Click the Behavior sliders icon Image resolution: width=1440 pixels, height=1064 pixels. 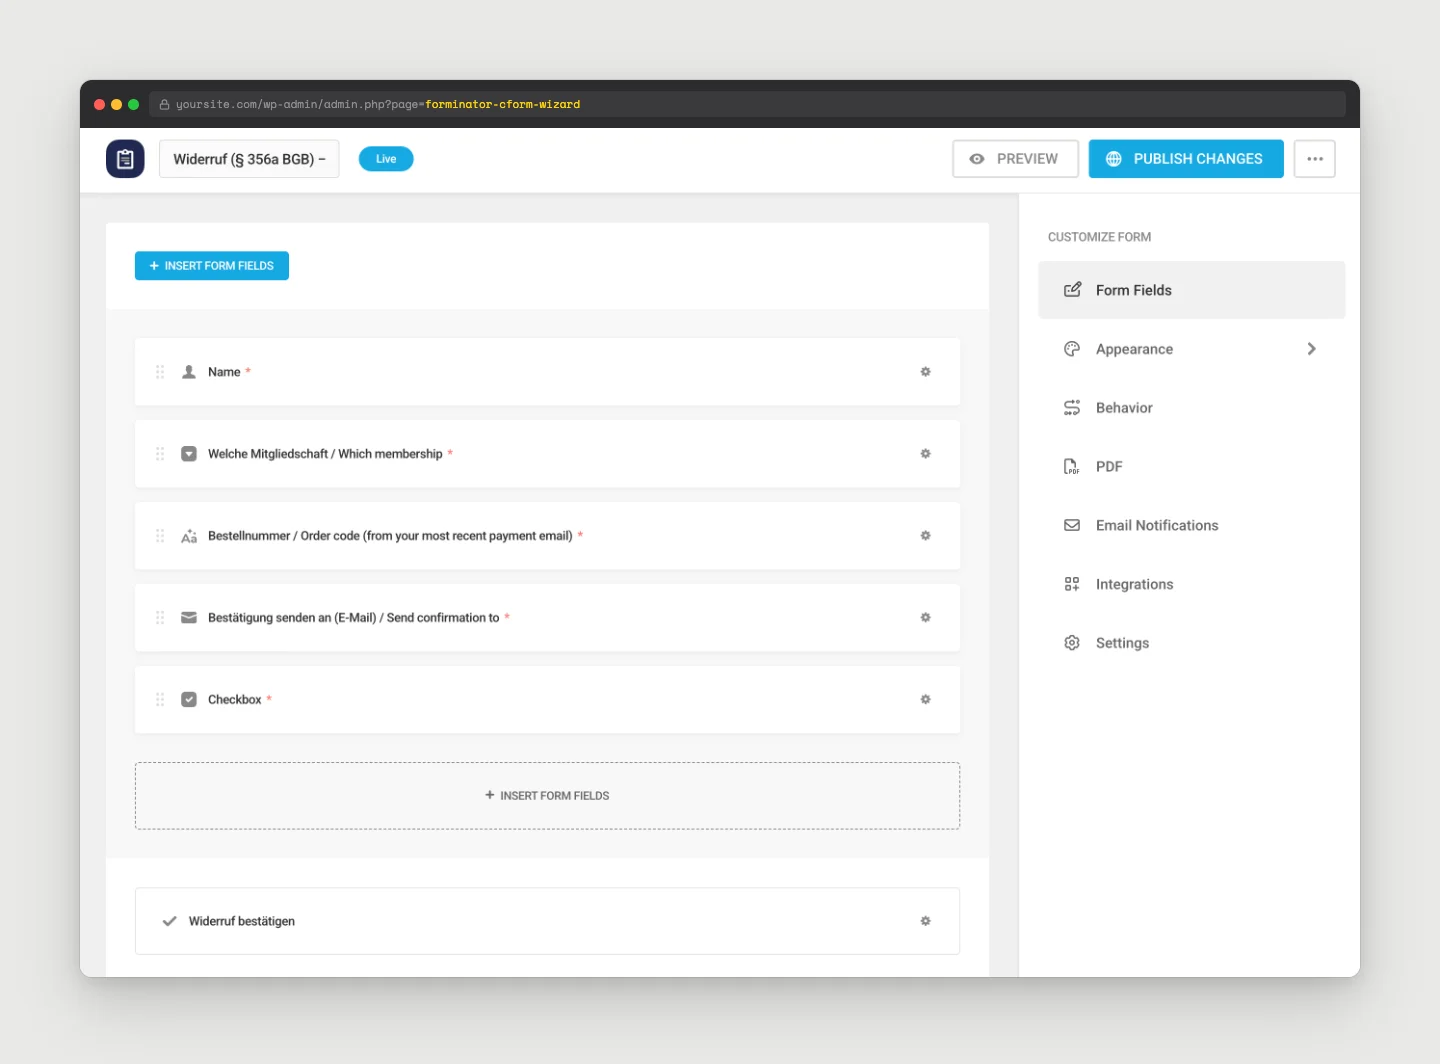(1072, 408)
